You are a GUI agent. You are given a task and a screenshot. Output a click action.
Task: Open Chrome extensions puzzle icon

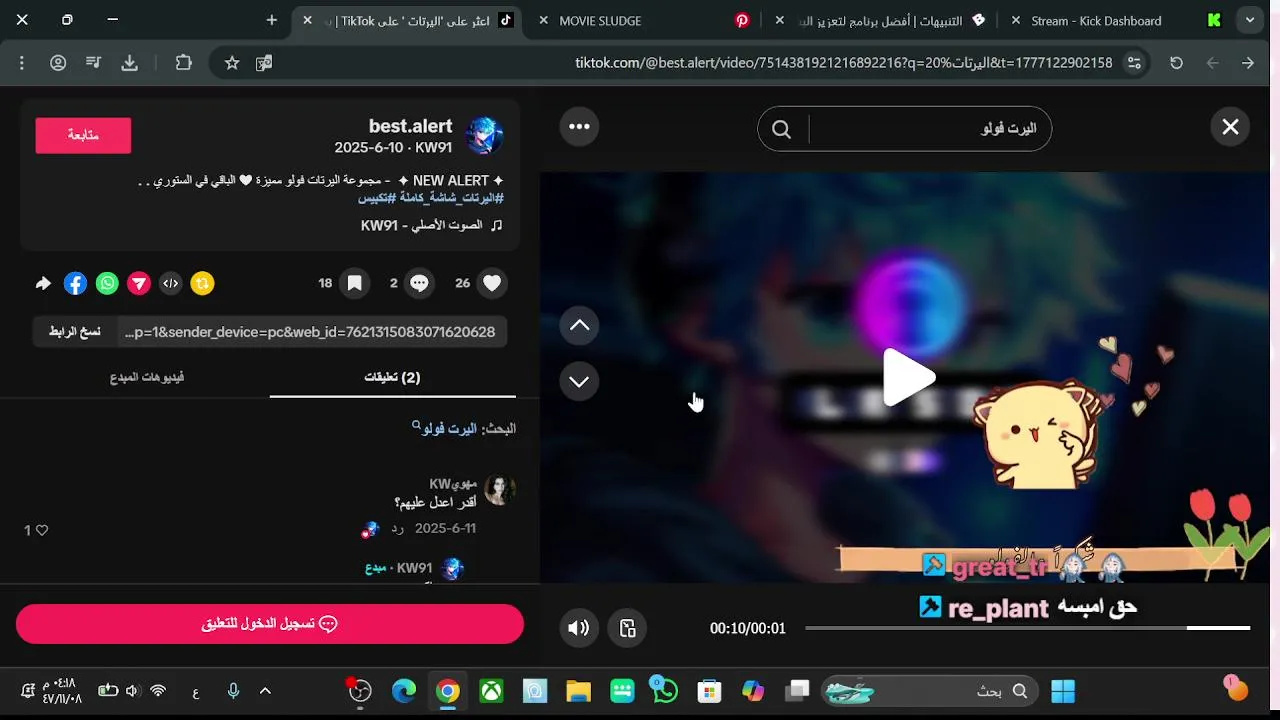click(x=184, y=63)
